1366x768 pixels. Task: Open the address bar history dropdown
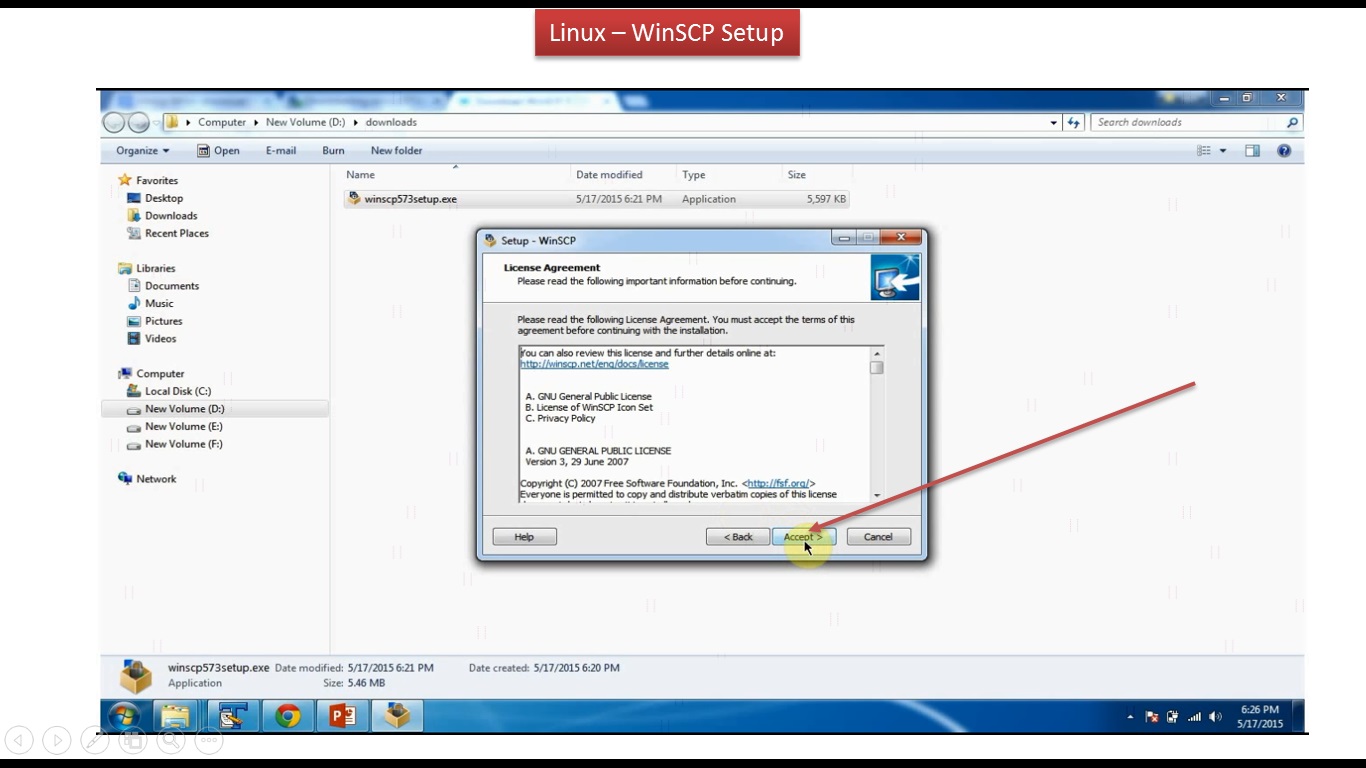(1054, 122)
